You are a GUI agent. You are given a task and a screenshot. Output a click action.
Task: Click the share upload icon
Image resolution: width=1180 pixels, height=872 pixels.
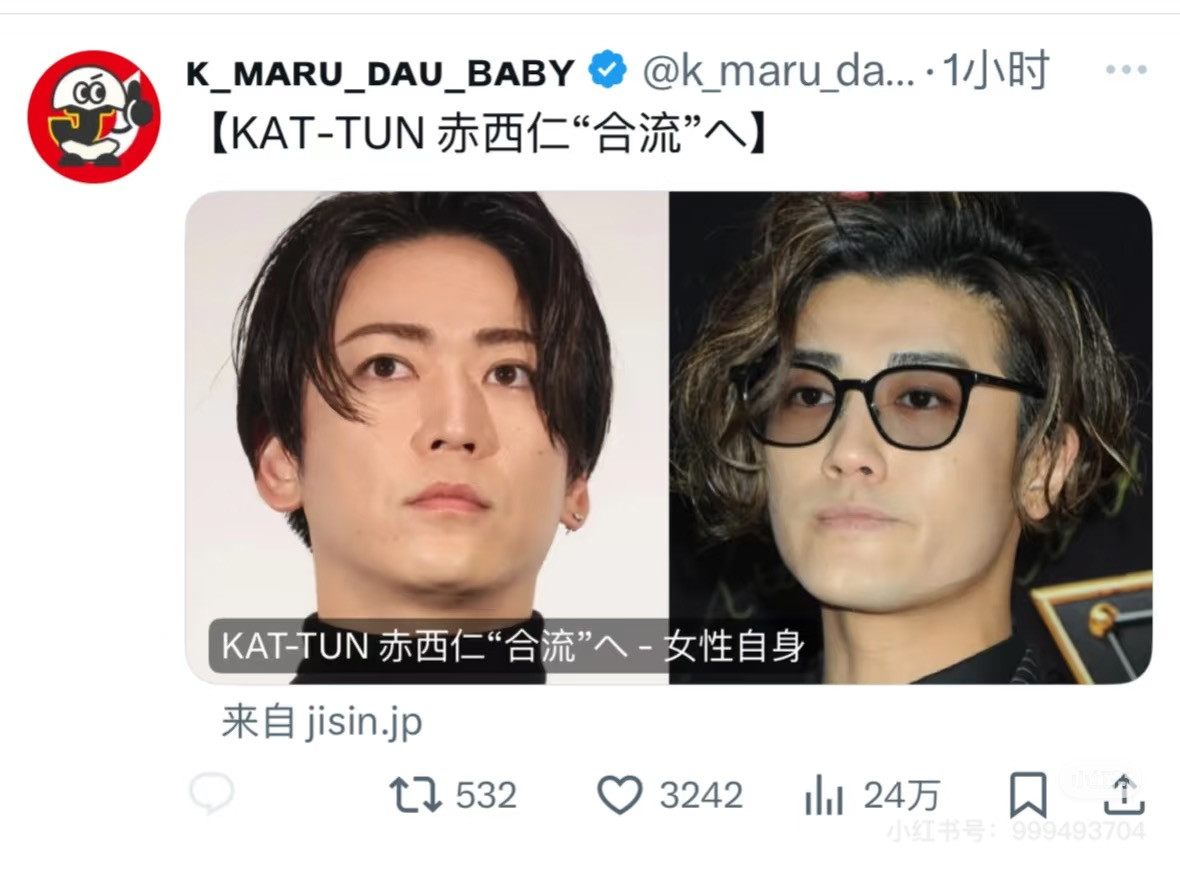coord(1124,795)
